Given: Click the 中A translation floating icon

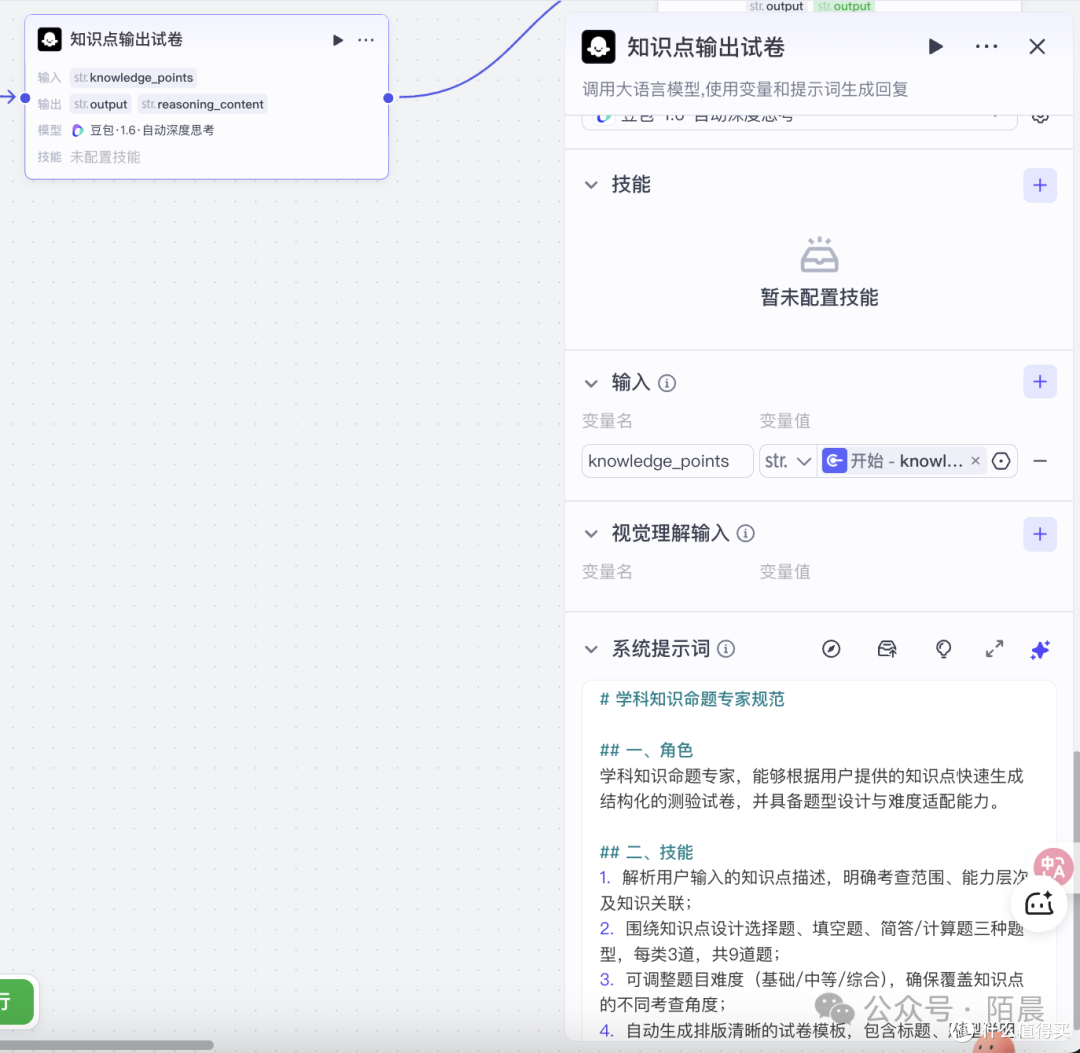Looking at the screenshot, I should coord(1052,866).
